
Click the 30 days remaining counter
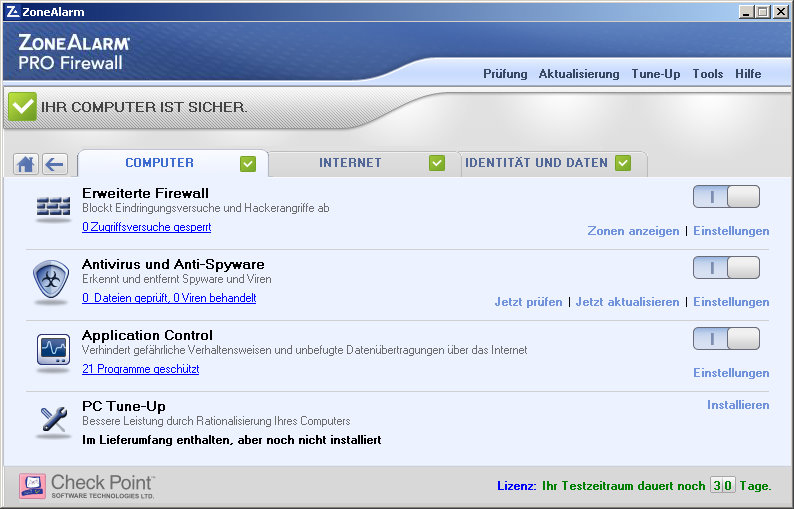[x=722, y=486]
